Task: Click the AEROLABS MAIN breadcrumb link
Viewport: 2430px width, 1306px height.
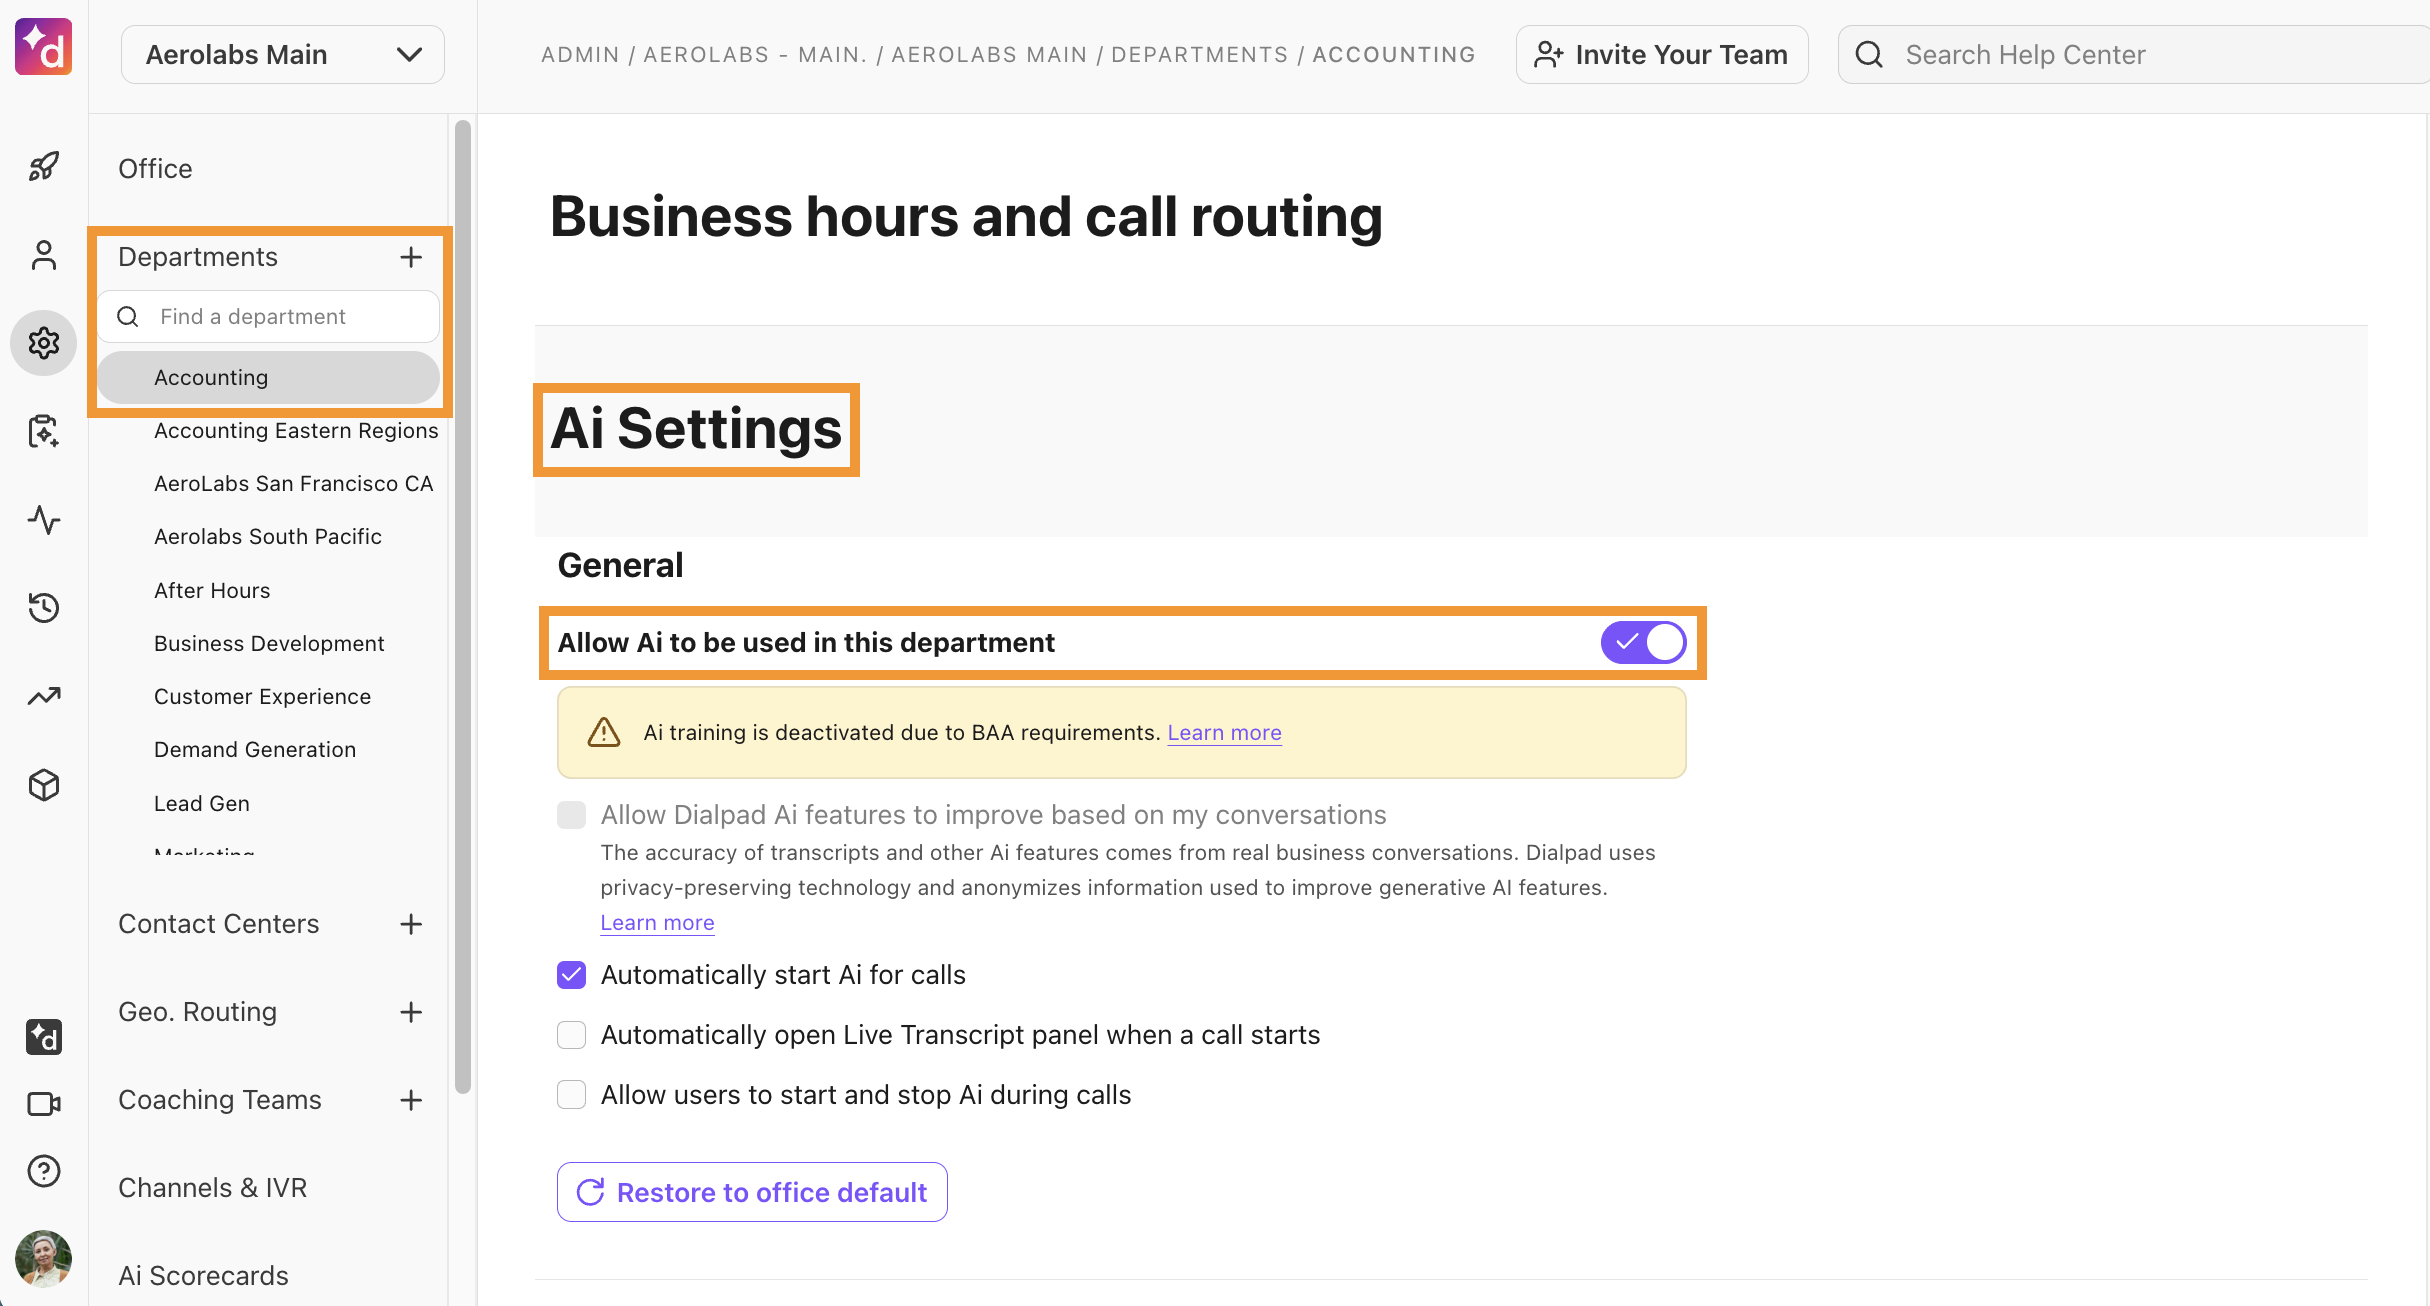Action: (989, 54)
